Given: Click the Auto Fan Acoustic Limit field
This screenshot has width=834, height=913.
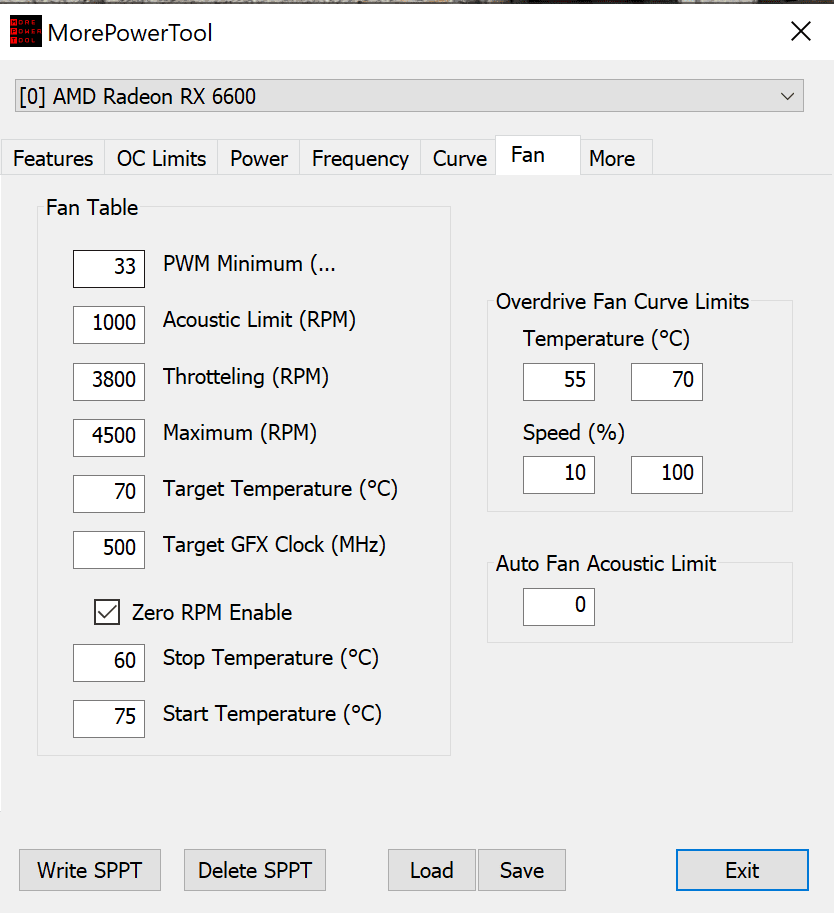Looking at the screenshot, I should point(559,607).
